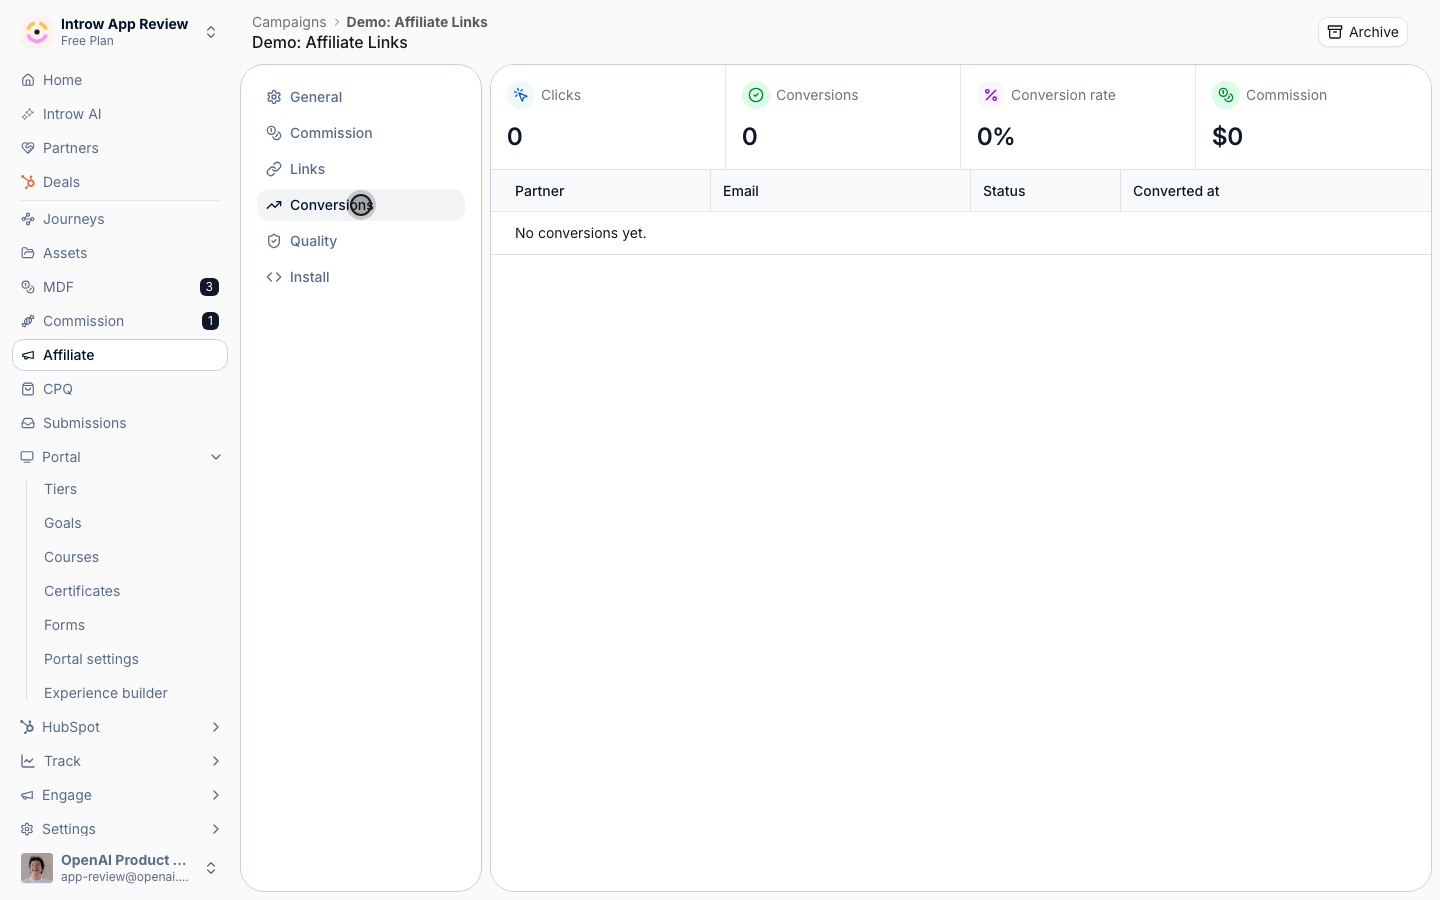Click the user profile avatar
This screenshot has height=900, width=1440.
37,868
